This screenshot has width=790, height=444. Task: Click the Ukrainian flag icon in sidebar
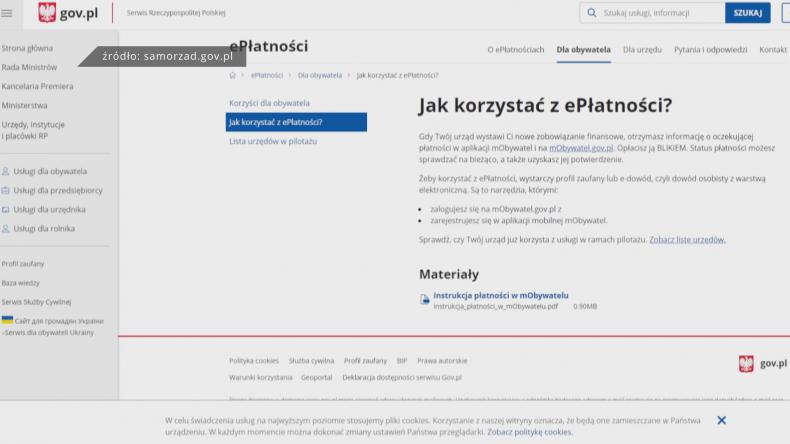pyautogui.click(x=7, y=320)
